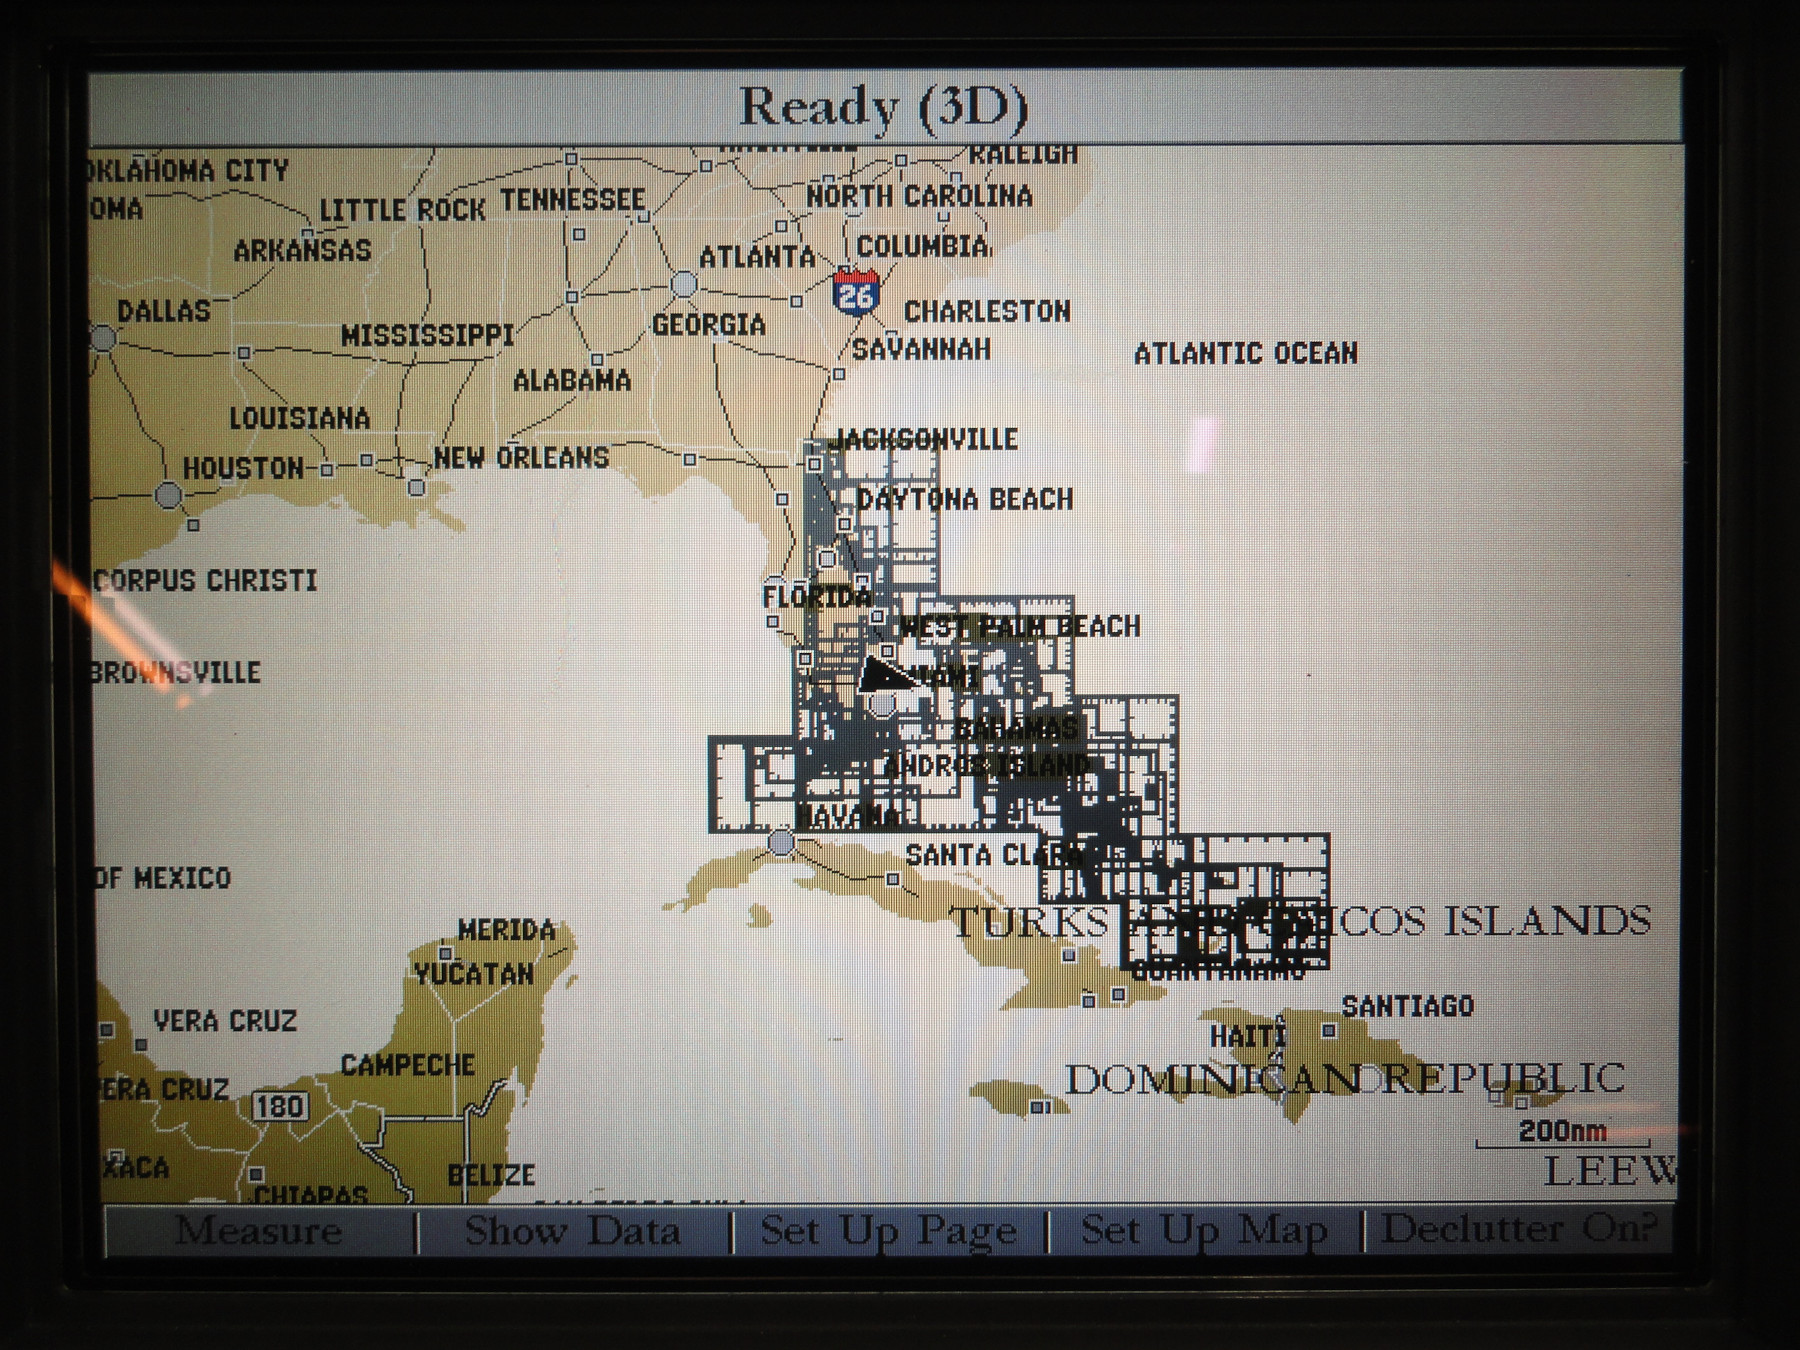Viewport: 1800px width, 1350px height.
Task: Open the Set Up Map softkey menu
Action: 1201,1232
